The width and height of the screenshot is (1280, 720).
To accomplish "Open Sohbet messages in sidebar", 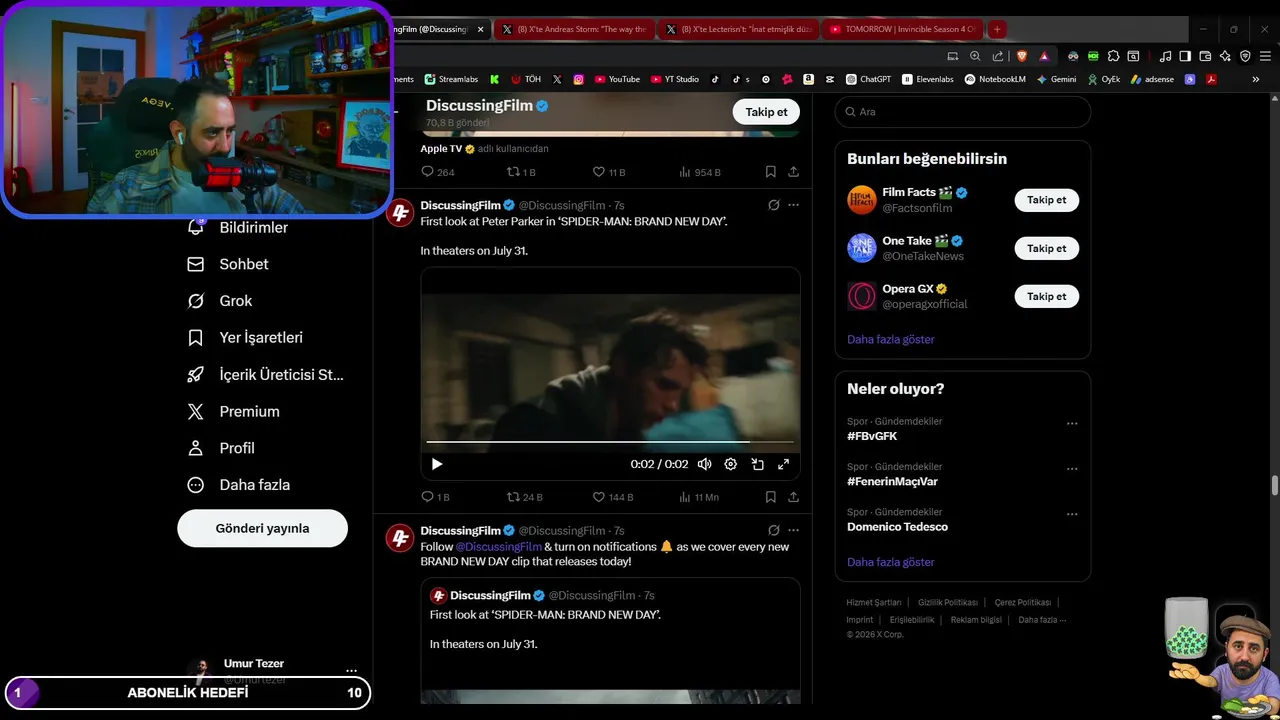I will (228, 264).
